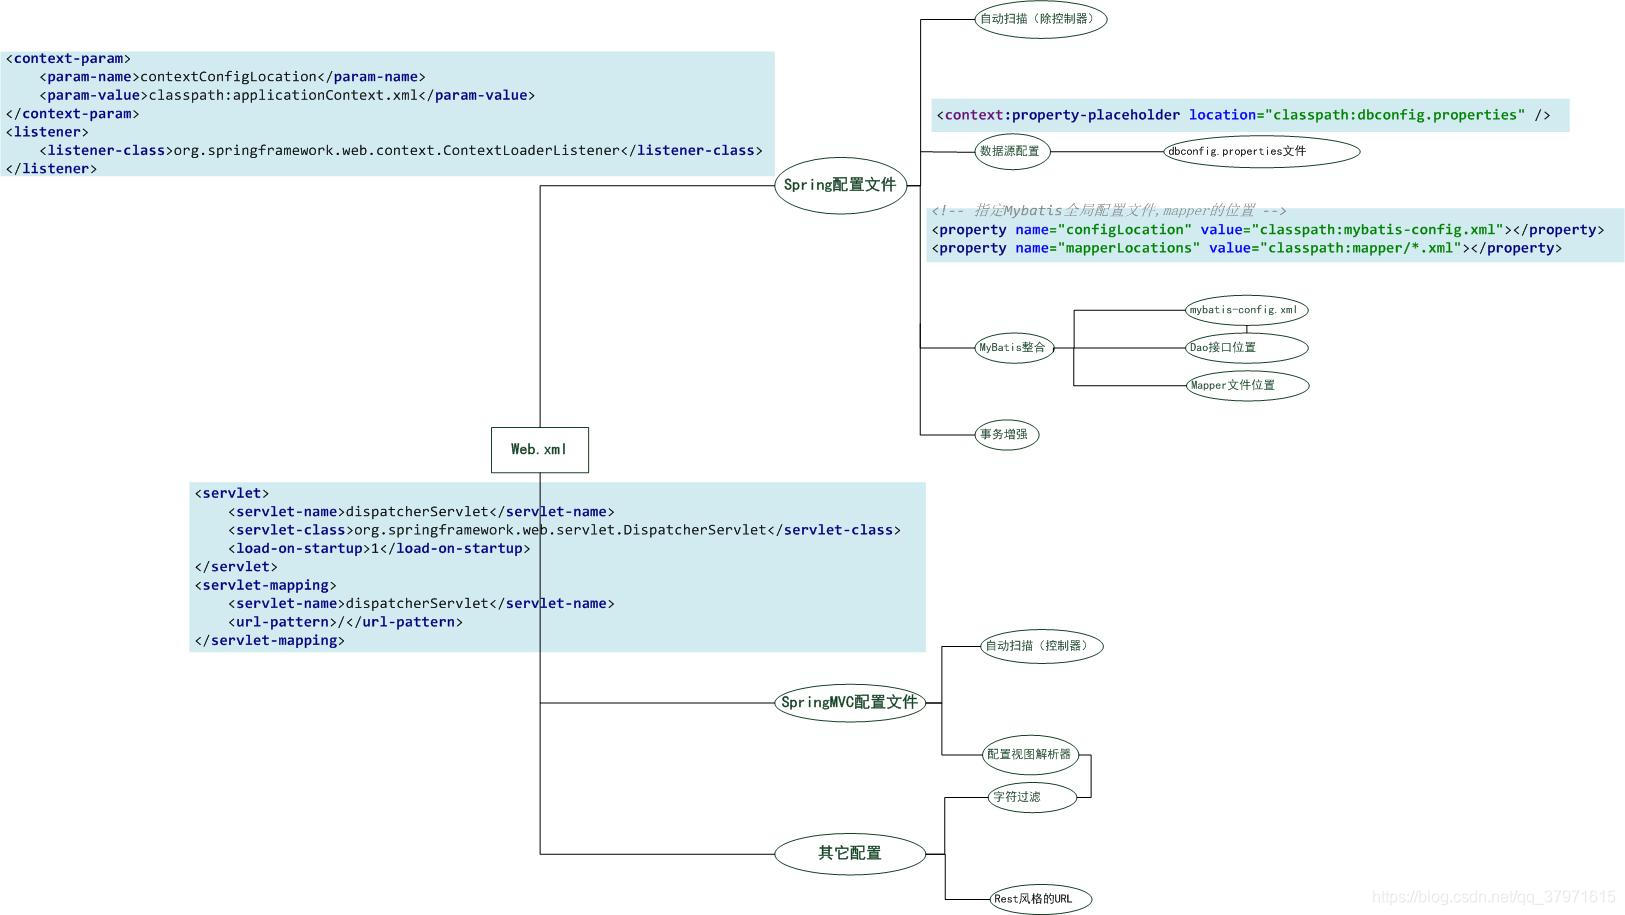Select the SpringMVC配置文件 node
Viewport: 1625px width, 915px height.
click(x=849, y=702)
